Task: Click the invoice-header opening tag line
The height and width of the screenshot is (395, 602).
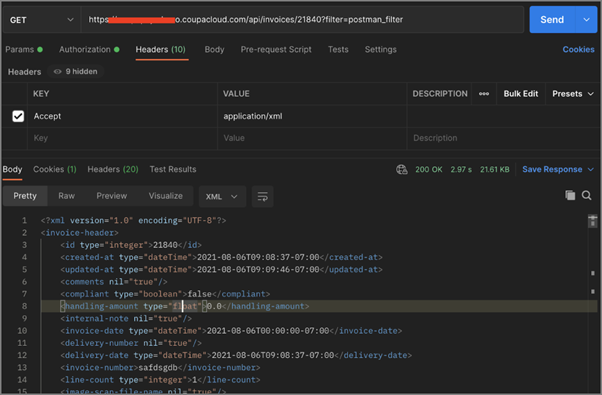Action: [x=79, y=233]
